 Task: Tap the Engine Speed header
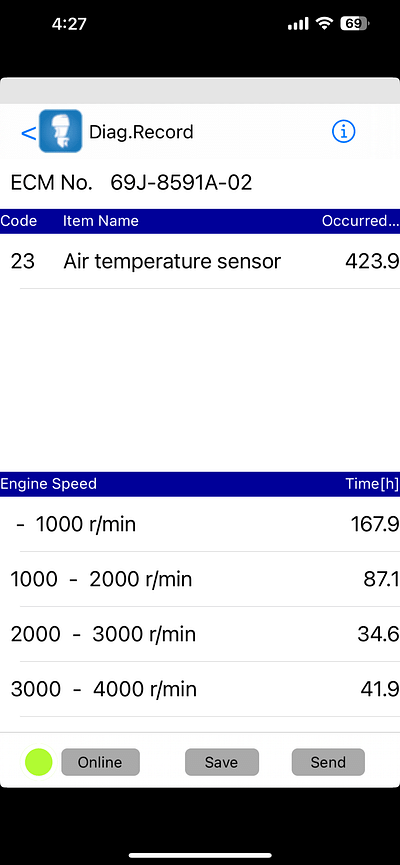49,484
